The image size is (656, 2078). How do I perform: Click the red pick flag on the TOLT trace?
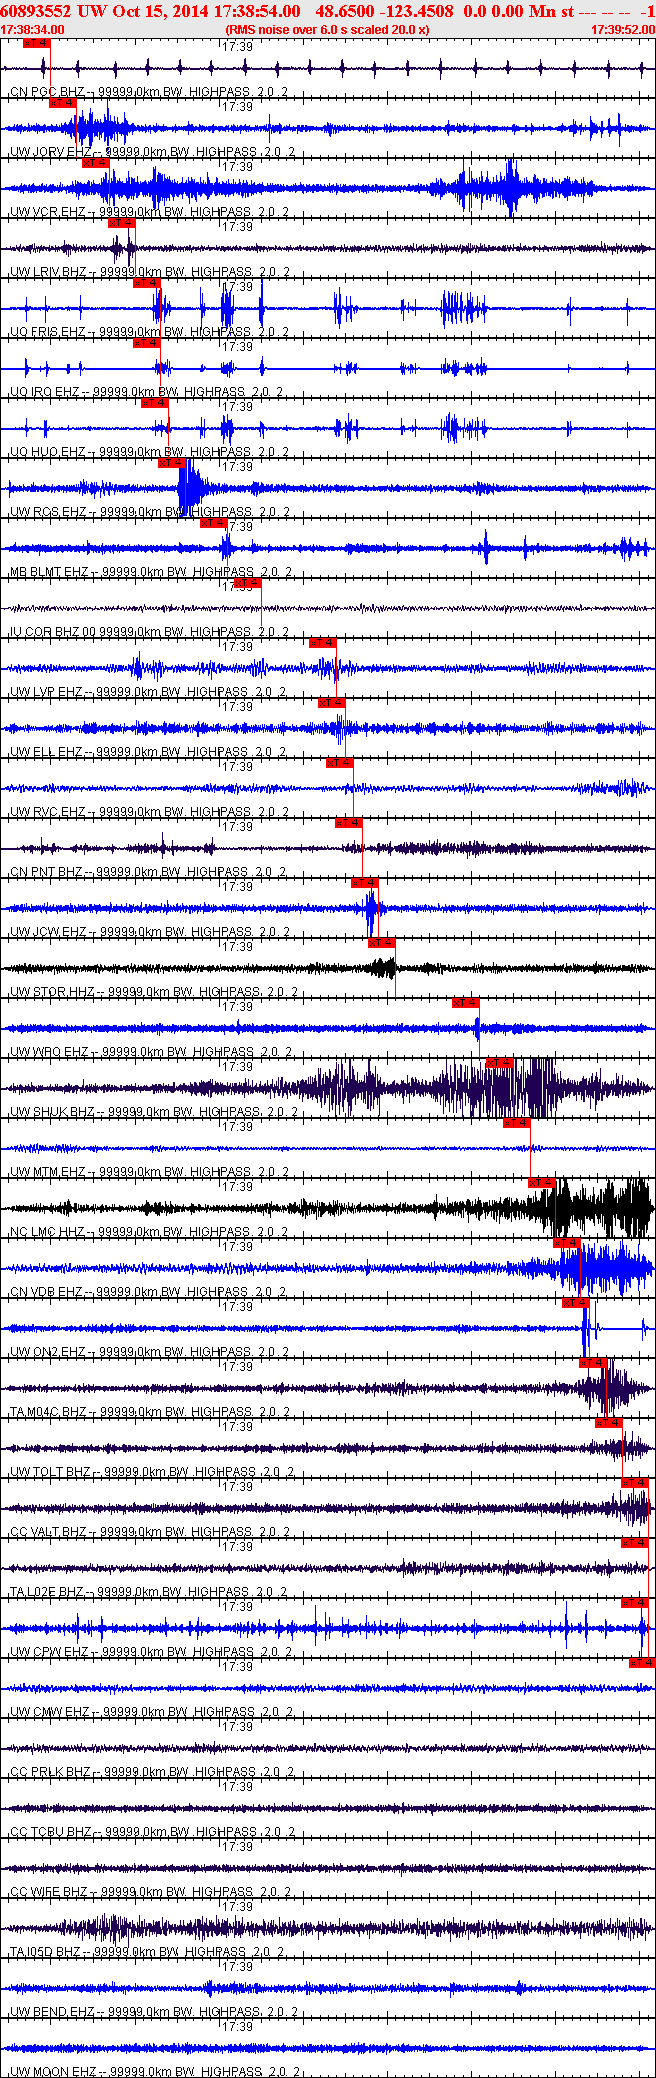pos(609,1423)
